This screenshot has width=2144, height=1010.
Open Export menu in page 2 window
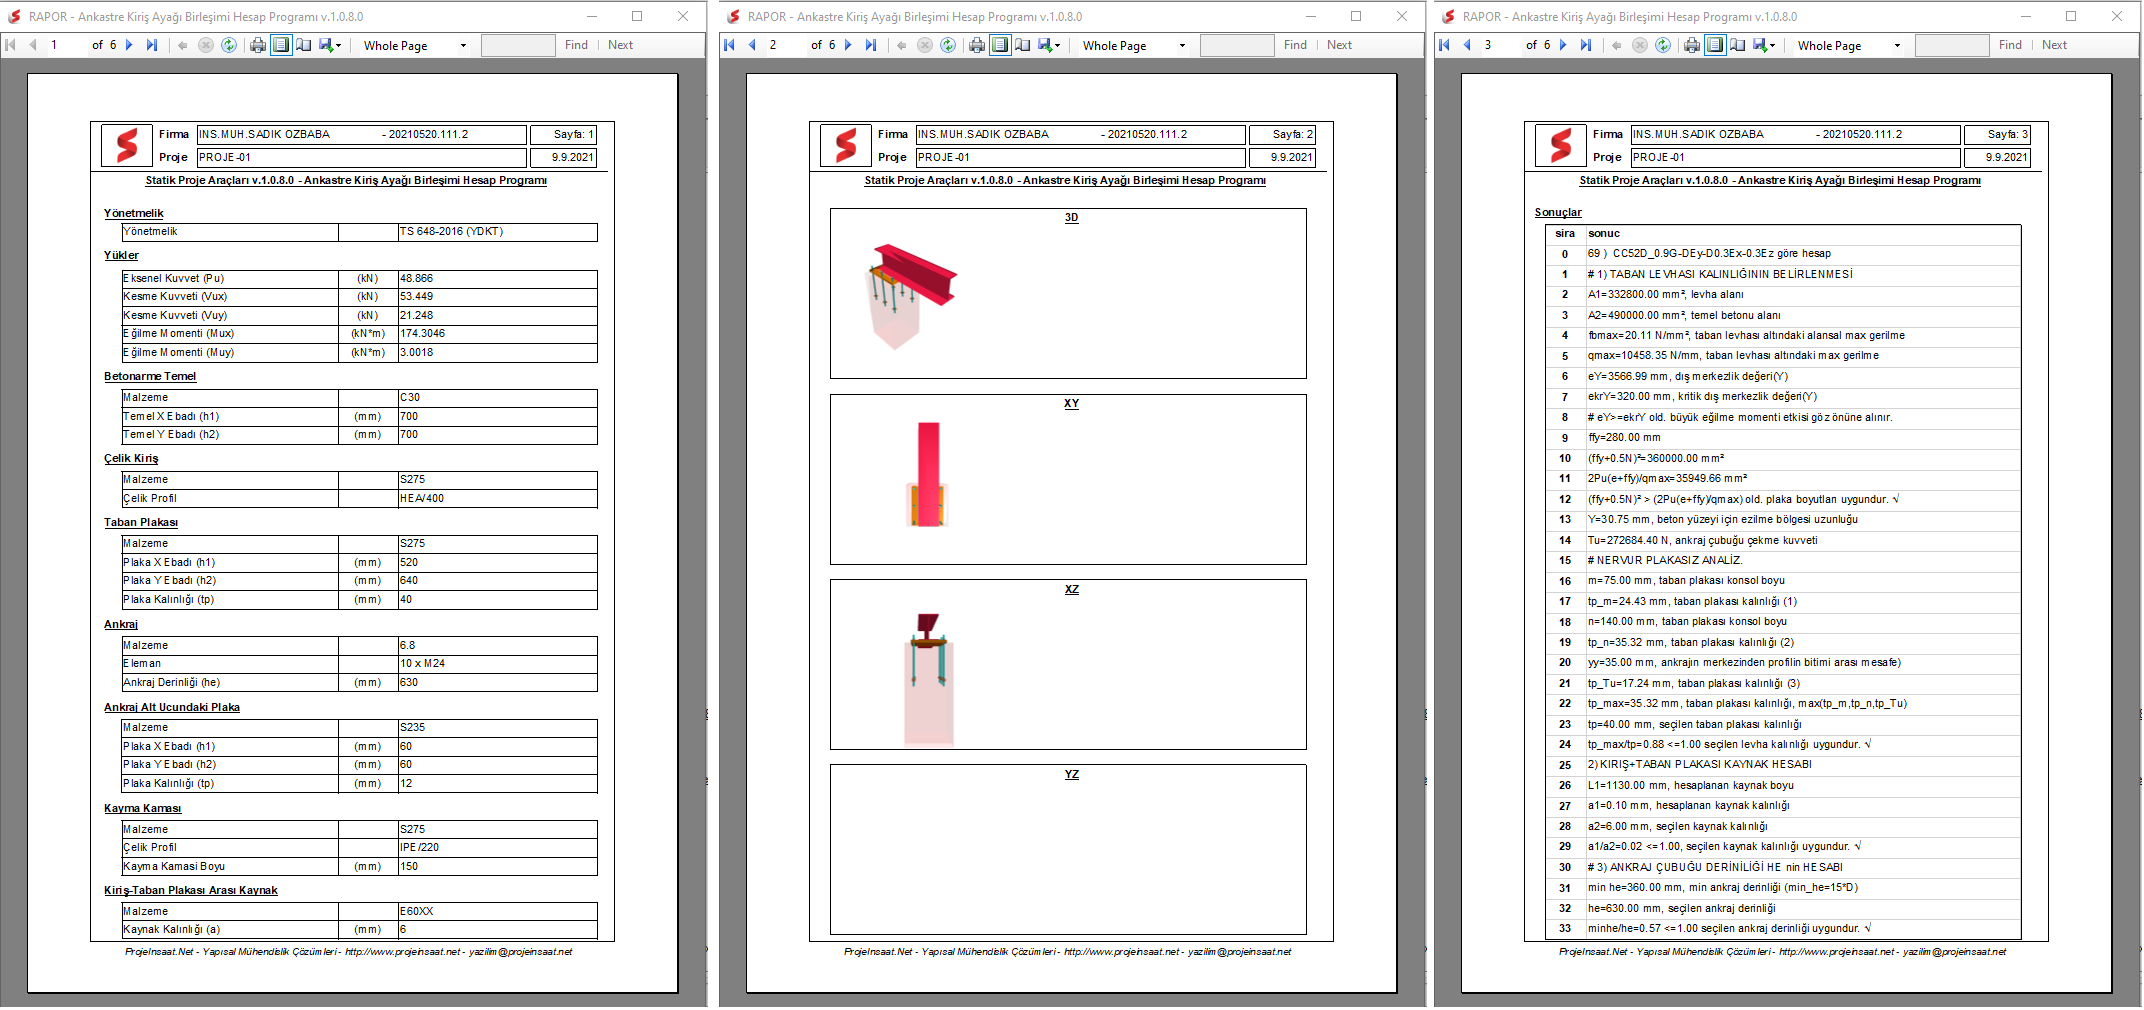1049,45
